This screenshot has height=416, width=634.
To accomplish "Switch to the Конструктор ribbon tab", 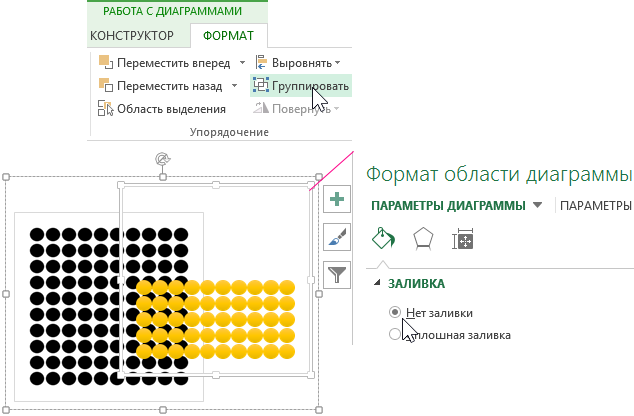I will click(x=132, y=36).
